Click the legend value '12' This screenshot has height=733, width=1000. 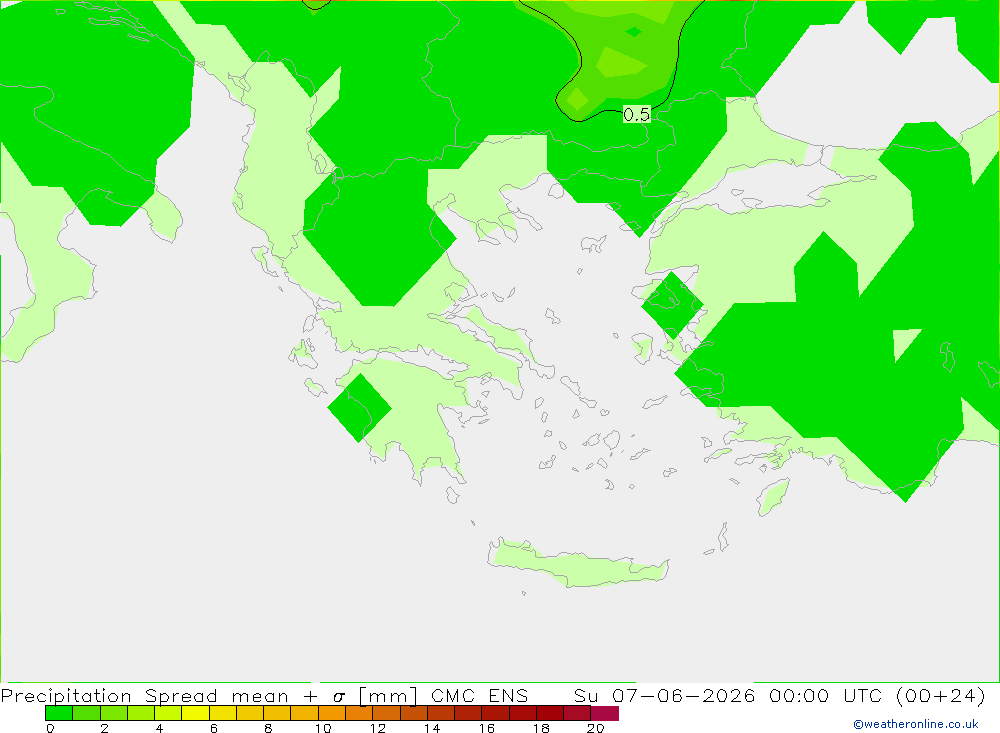pyautogui.click(x=378, y=728)
